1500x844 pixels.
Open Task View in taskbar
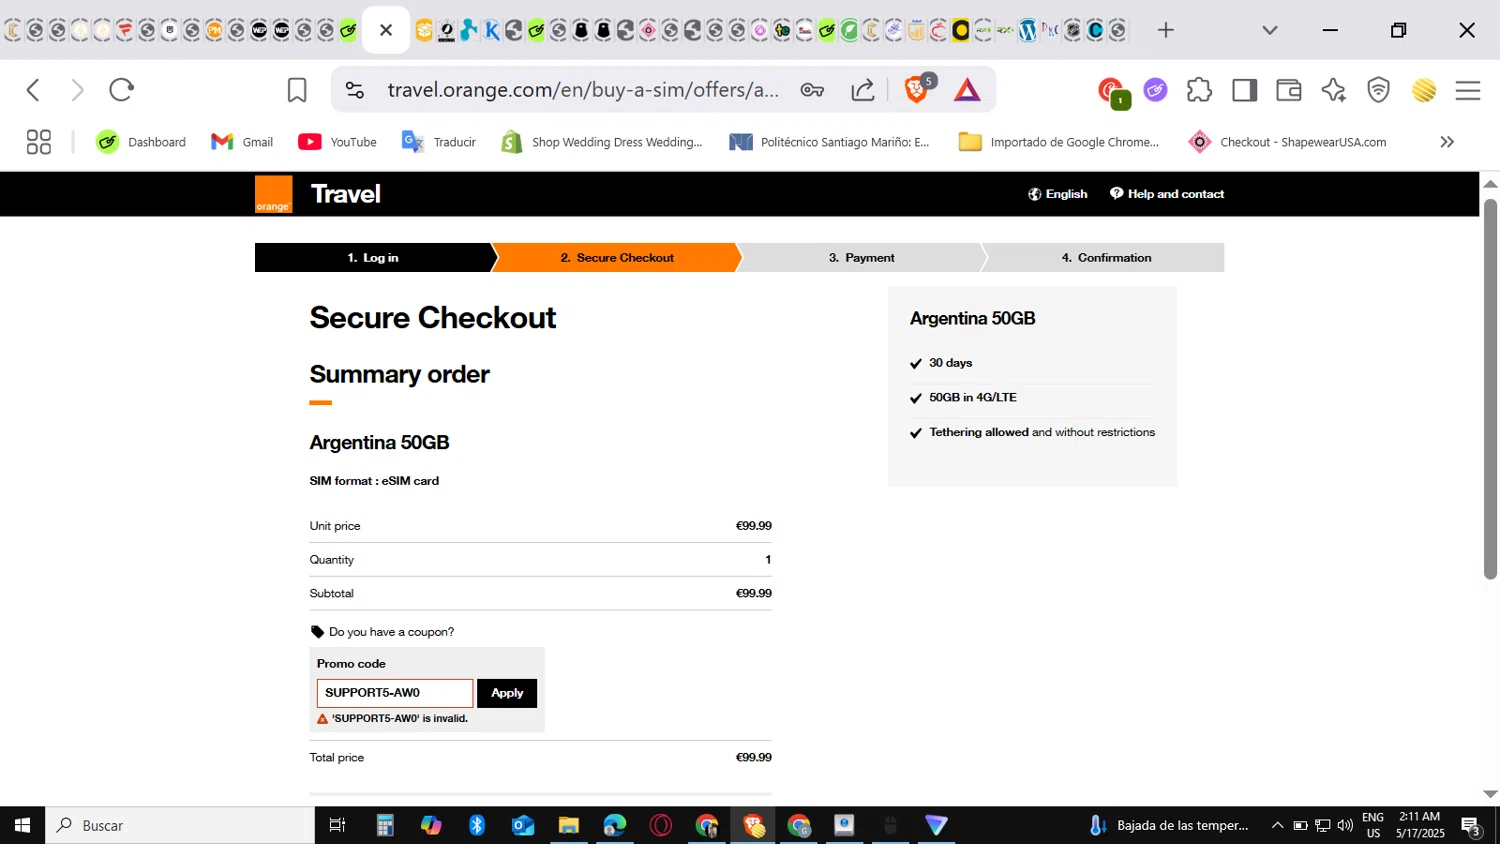(337, 825)
